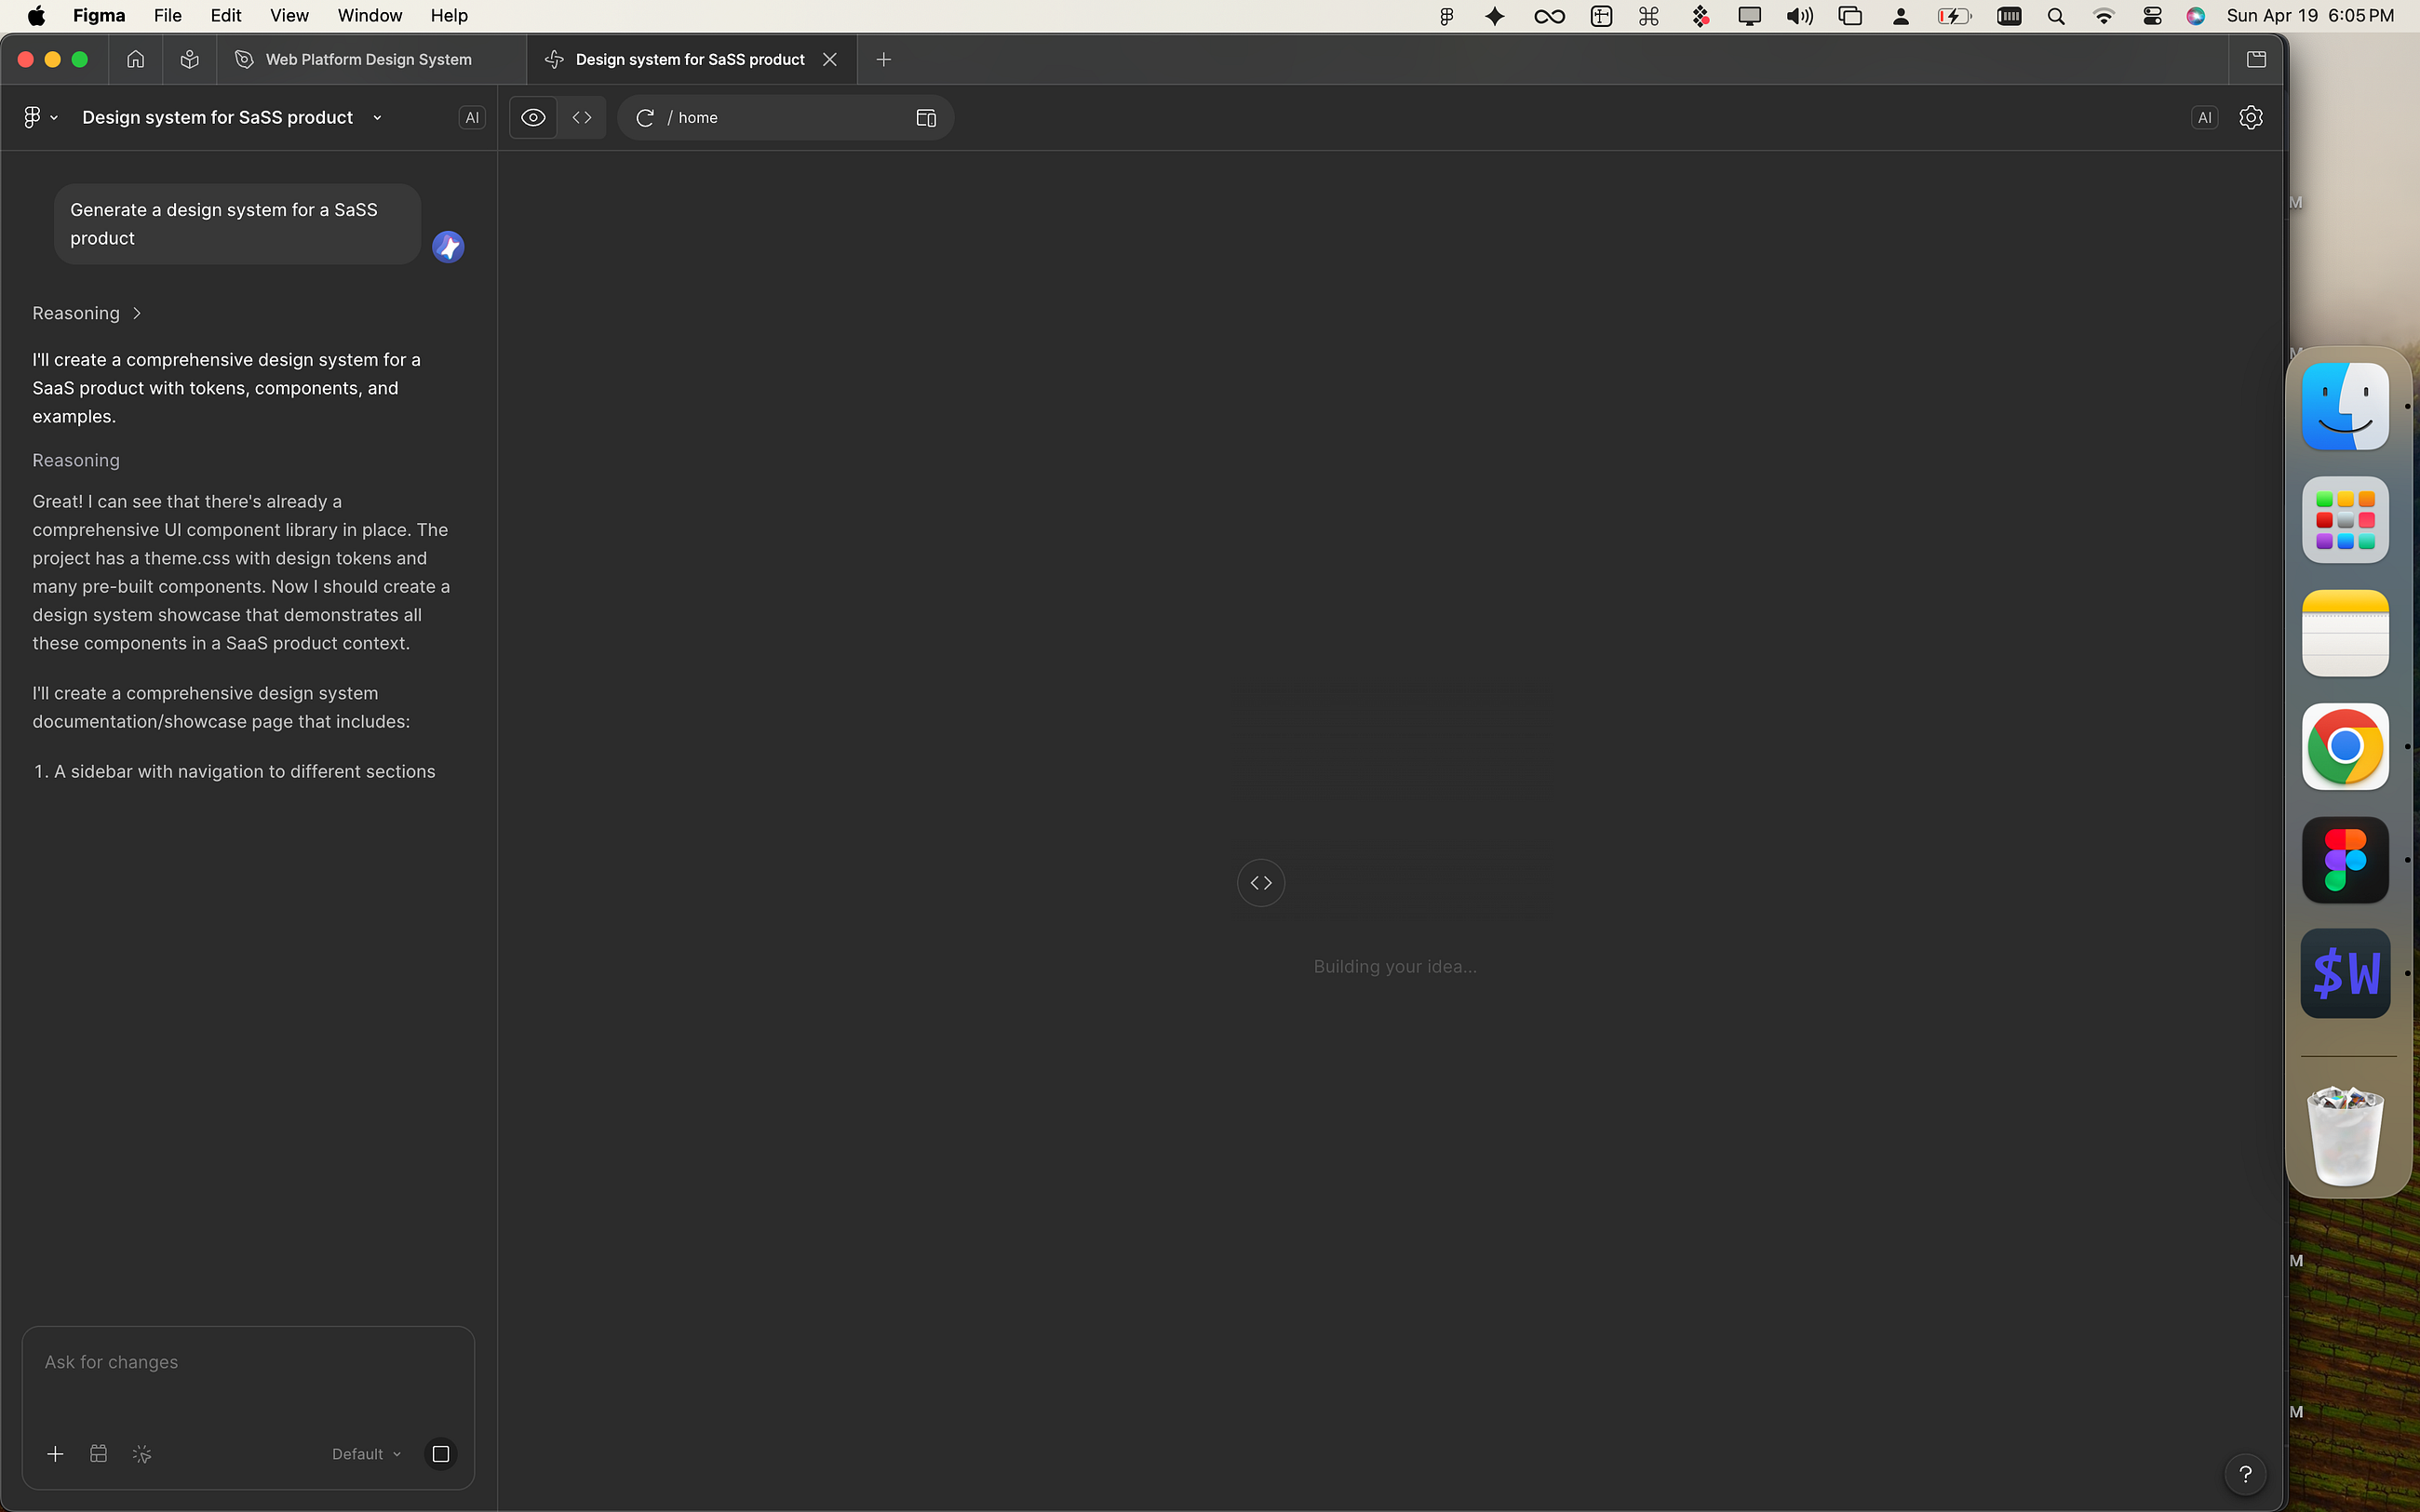Open the Figma app menu
The image size is (2420, 1512).
click(99, 15)
